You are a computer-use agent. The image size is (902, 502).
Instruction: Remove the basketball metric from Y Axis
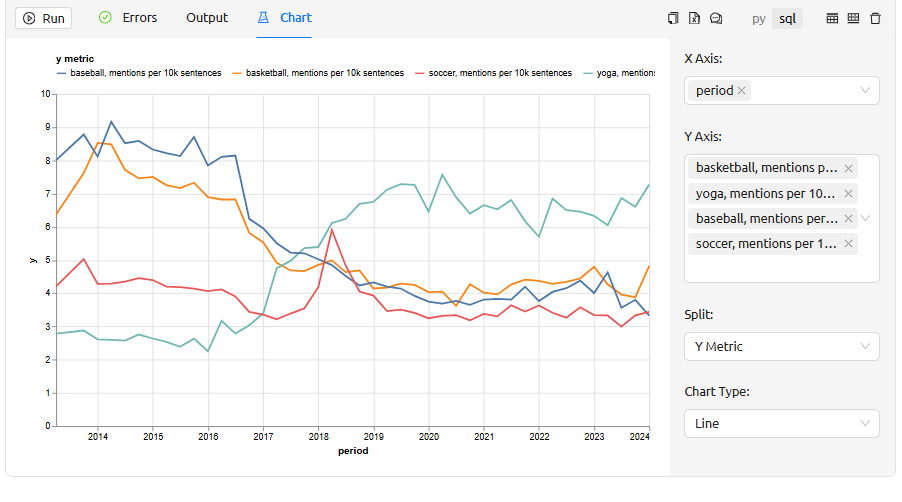(849, 168)
